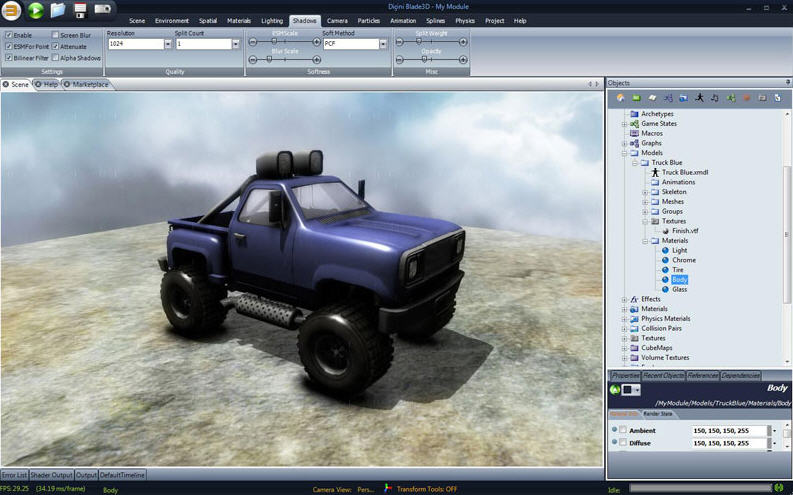Adjust the Blur Scale slider handle
The image size is (793, 495).
click(x=269, y=60)
